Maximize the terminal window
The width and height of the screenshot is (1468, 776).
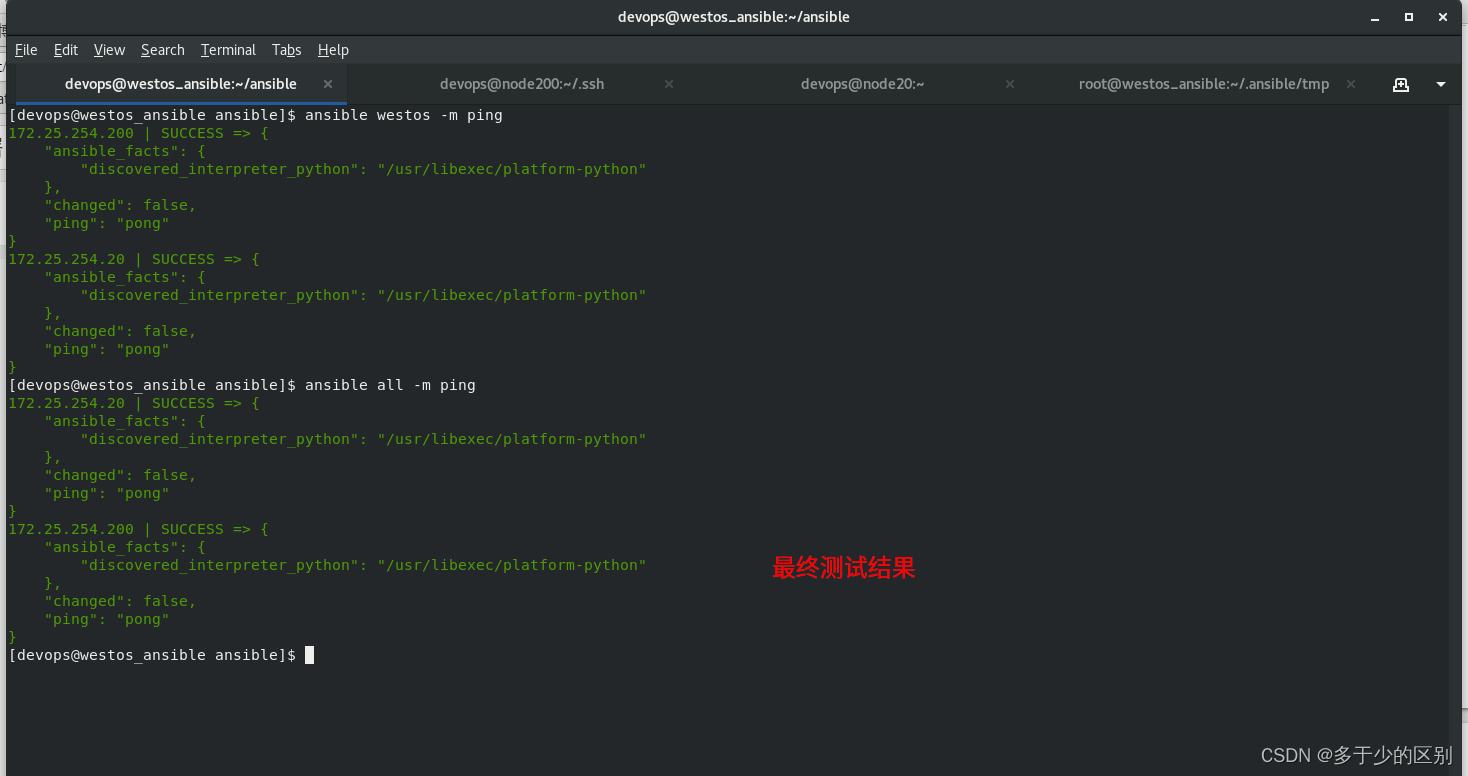(1408, 17)
